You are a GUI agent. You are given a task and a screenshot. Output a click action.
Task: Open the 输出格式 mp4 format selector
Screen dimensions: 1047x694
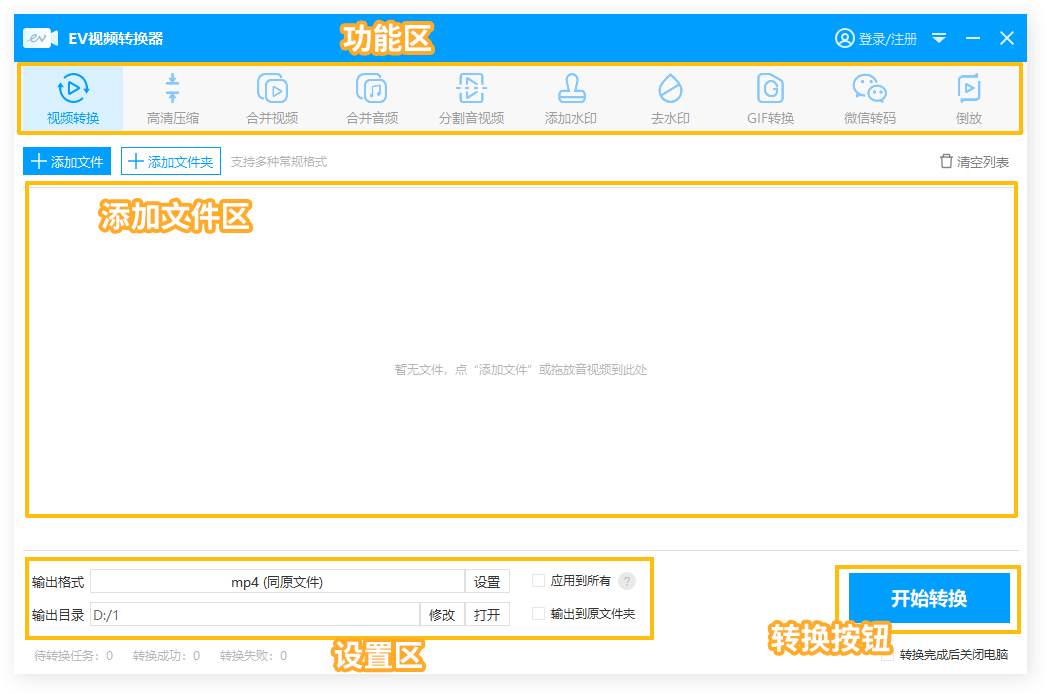277,581
